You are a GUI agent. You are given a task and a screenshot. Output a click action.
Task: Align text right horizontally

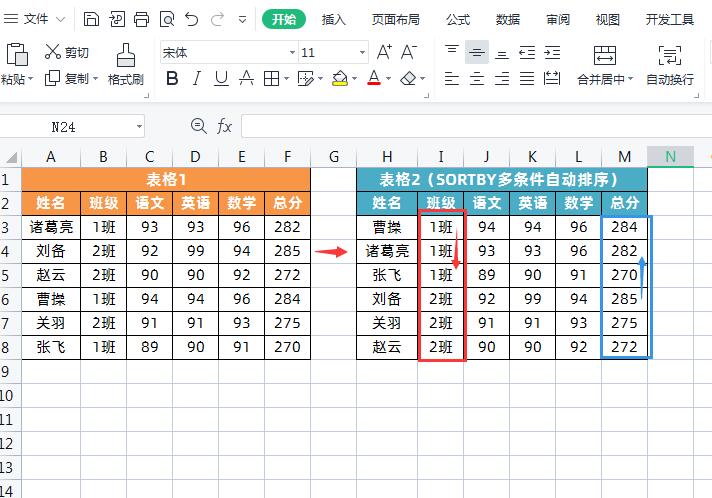click(x=501, y=79)
